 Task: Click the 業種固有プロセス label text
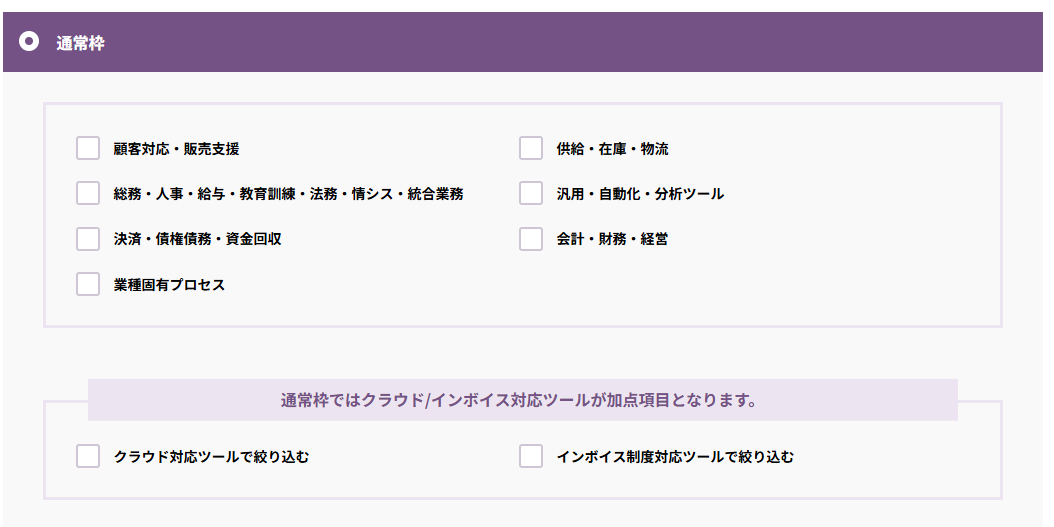[169, 284]
